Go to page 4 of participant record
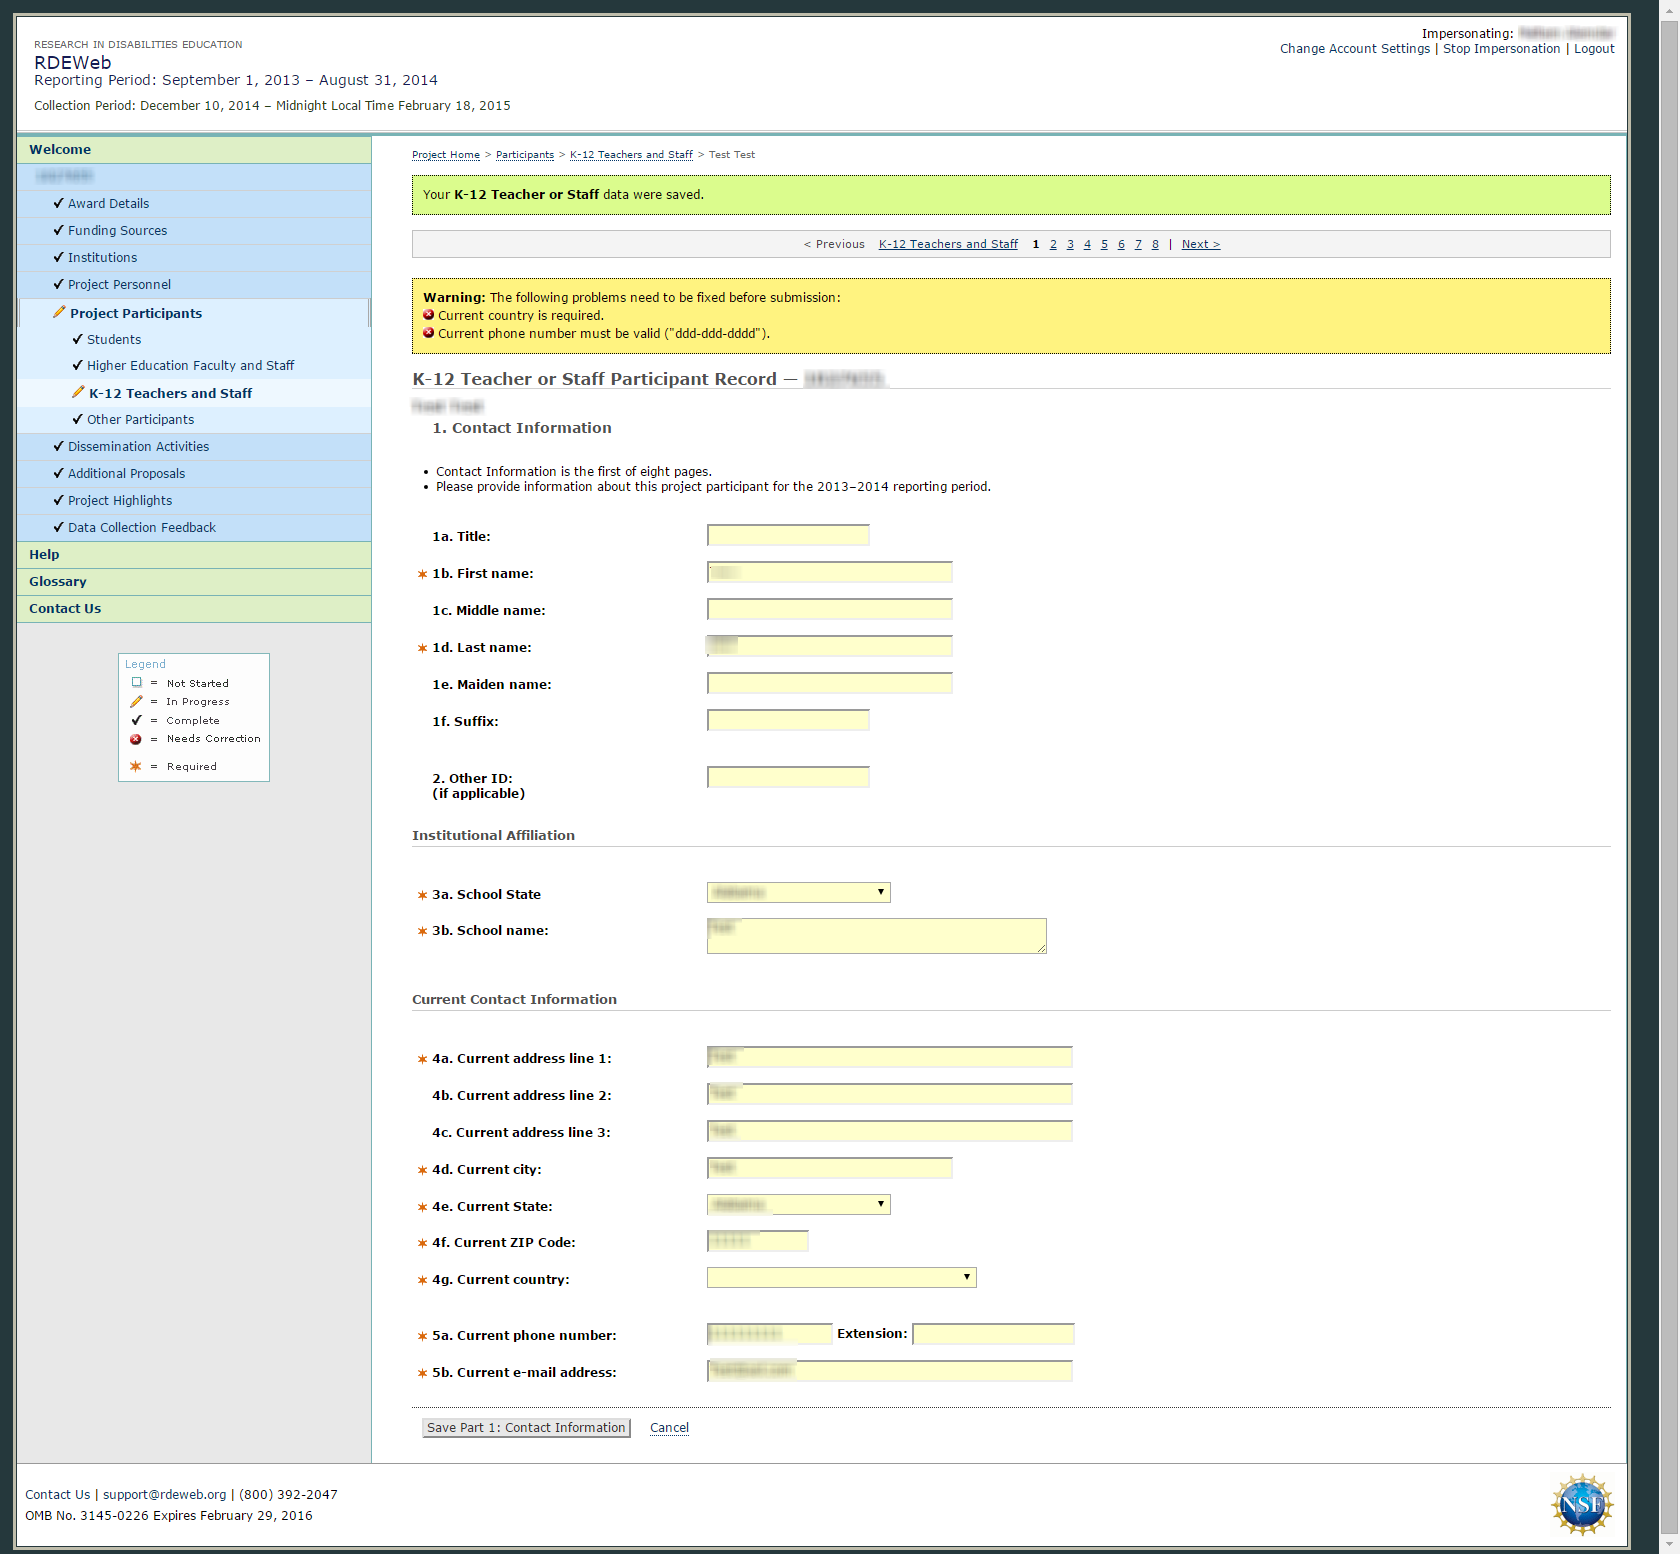The height and width of the screenshot is (1554, 1680). tap(1087, 244)
